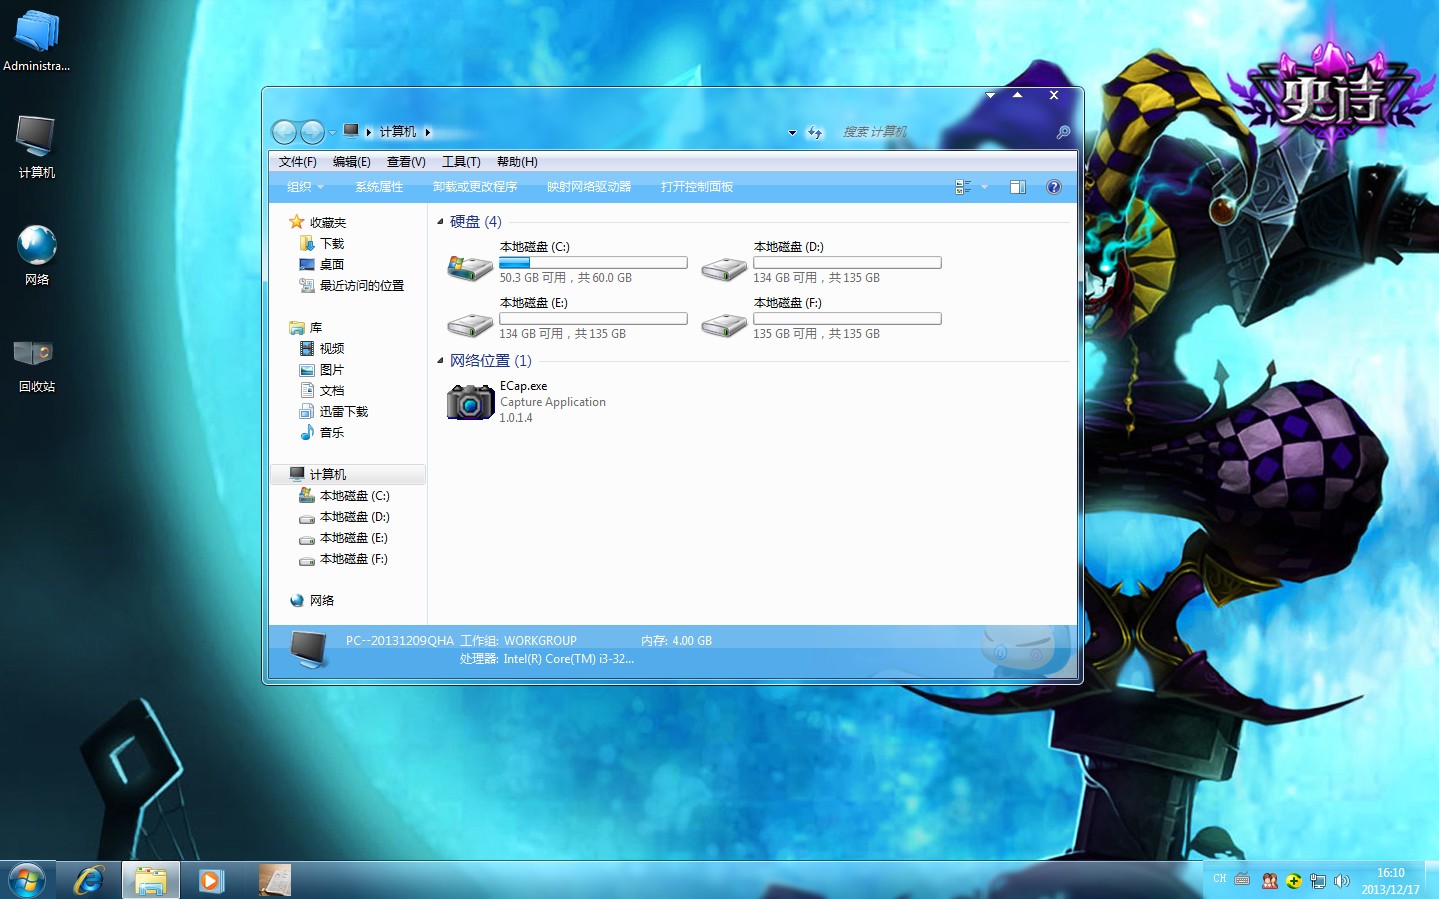Collapse the 硬盘 (4) group
This screenshot has height=899, width=1439.
[x=440, y=222]
